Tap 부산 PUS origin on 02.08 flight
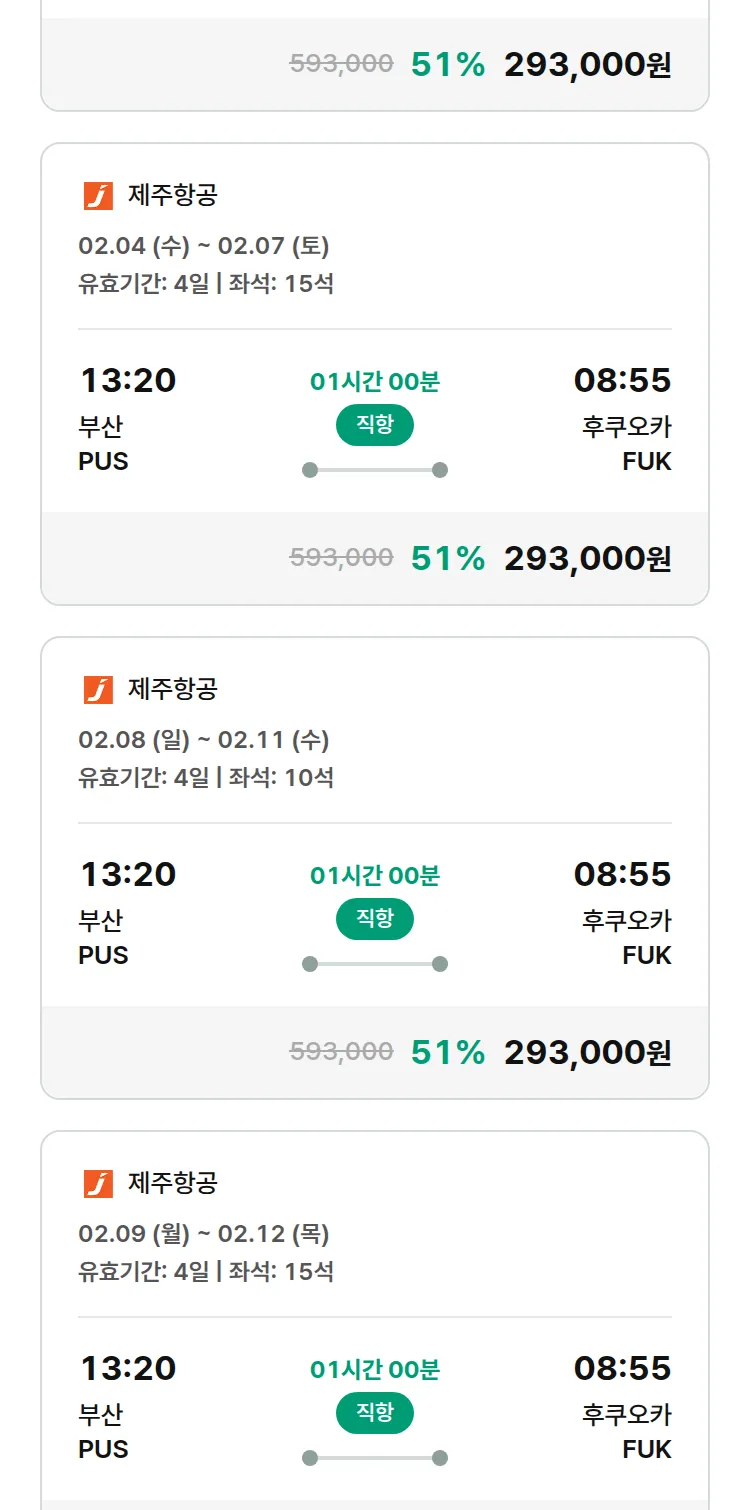750x1510 pixels. click(x=103, y=937)
